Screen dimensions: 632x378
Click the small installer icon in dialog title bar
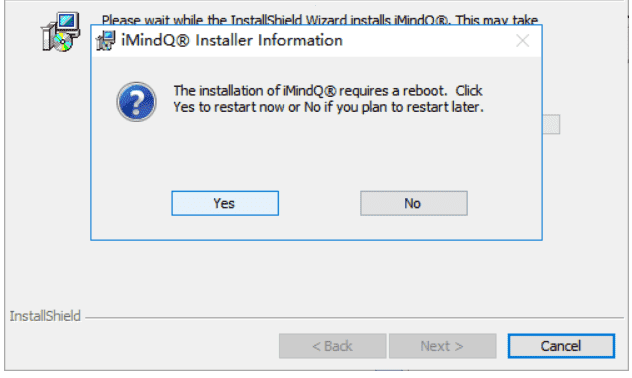(x=106, y=41)
